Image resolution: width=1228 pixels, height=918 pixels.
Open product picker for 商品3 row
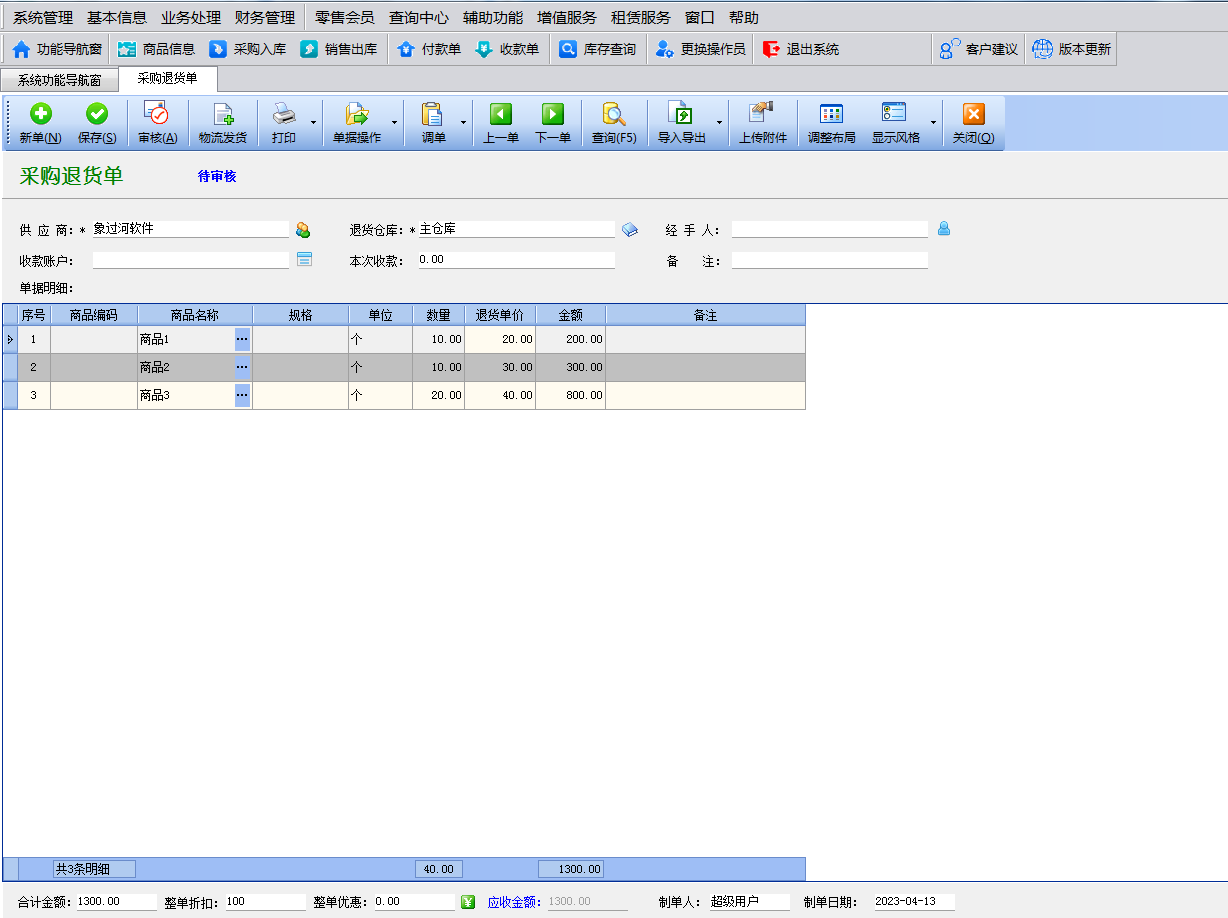(x=242, y=395)
